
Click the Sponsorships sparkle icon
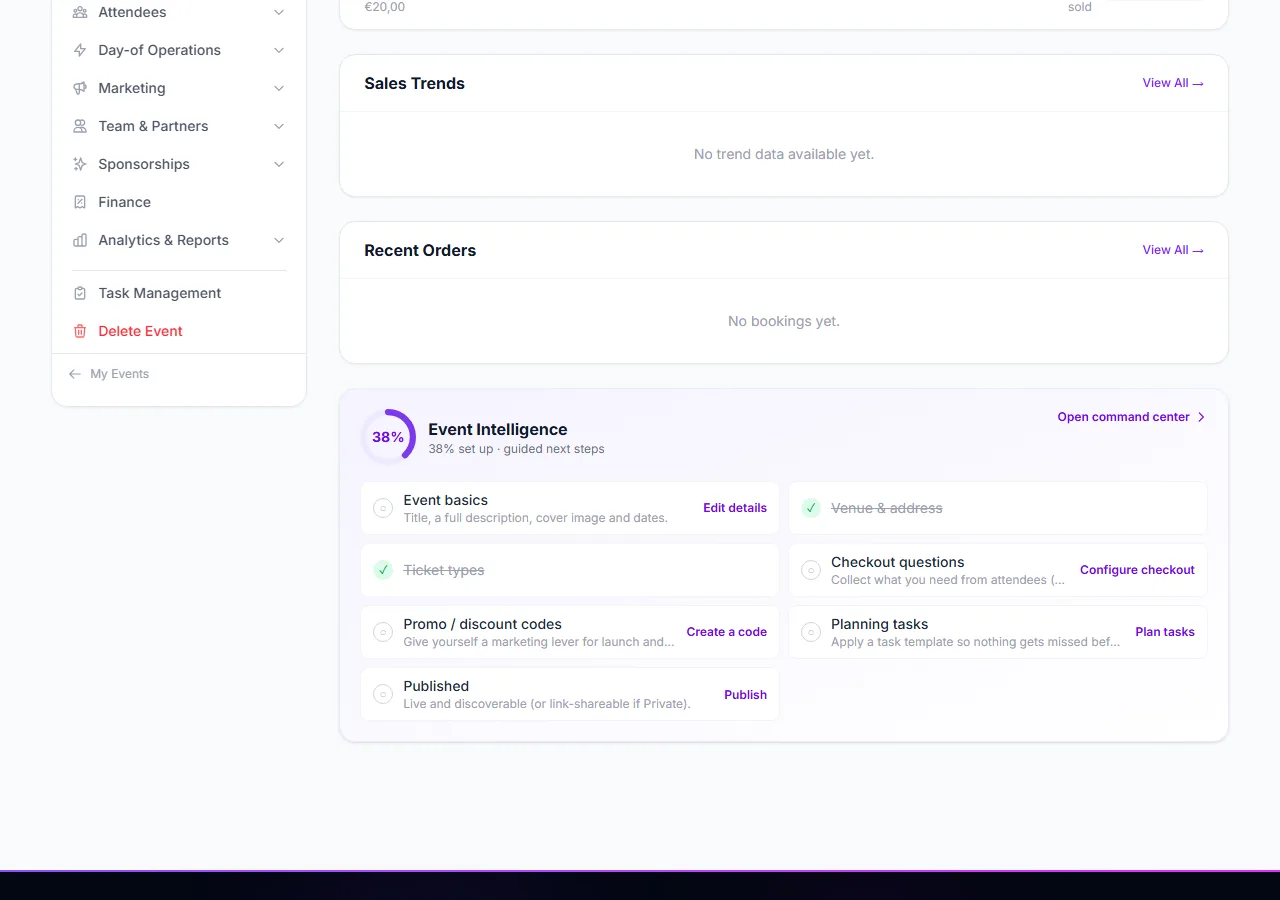(x=80, y=164)
